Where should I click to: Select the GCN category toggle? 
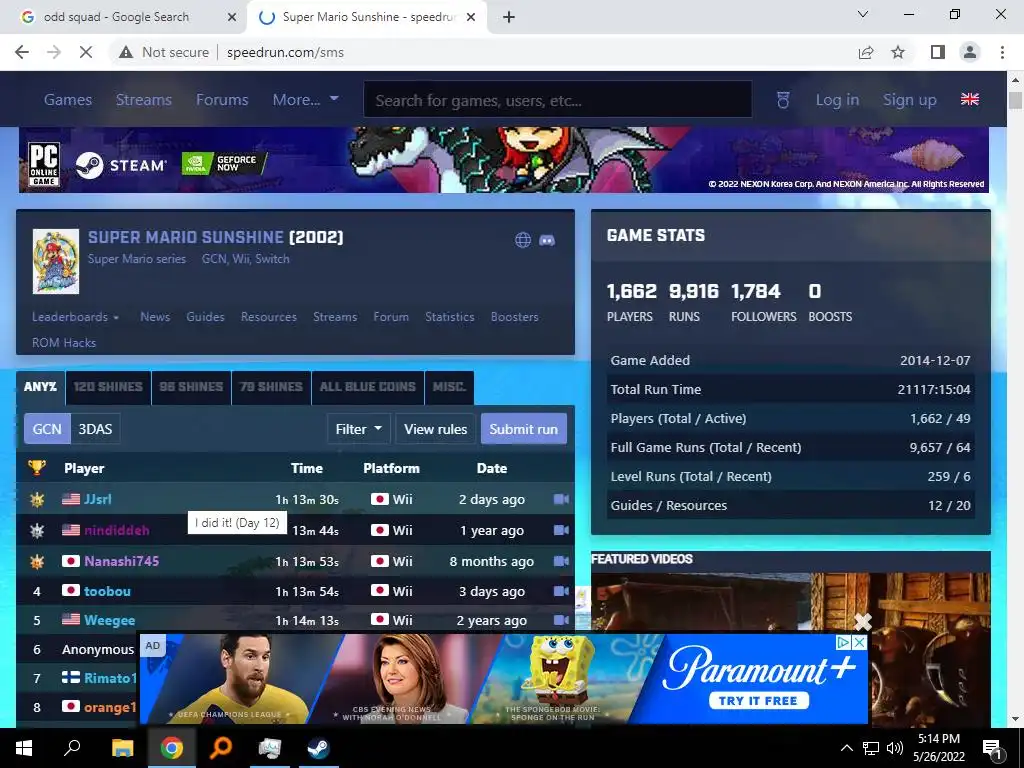[47, 429]
